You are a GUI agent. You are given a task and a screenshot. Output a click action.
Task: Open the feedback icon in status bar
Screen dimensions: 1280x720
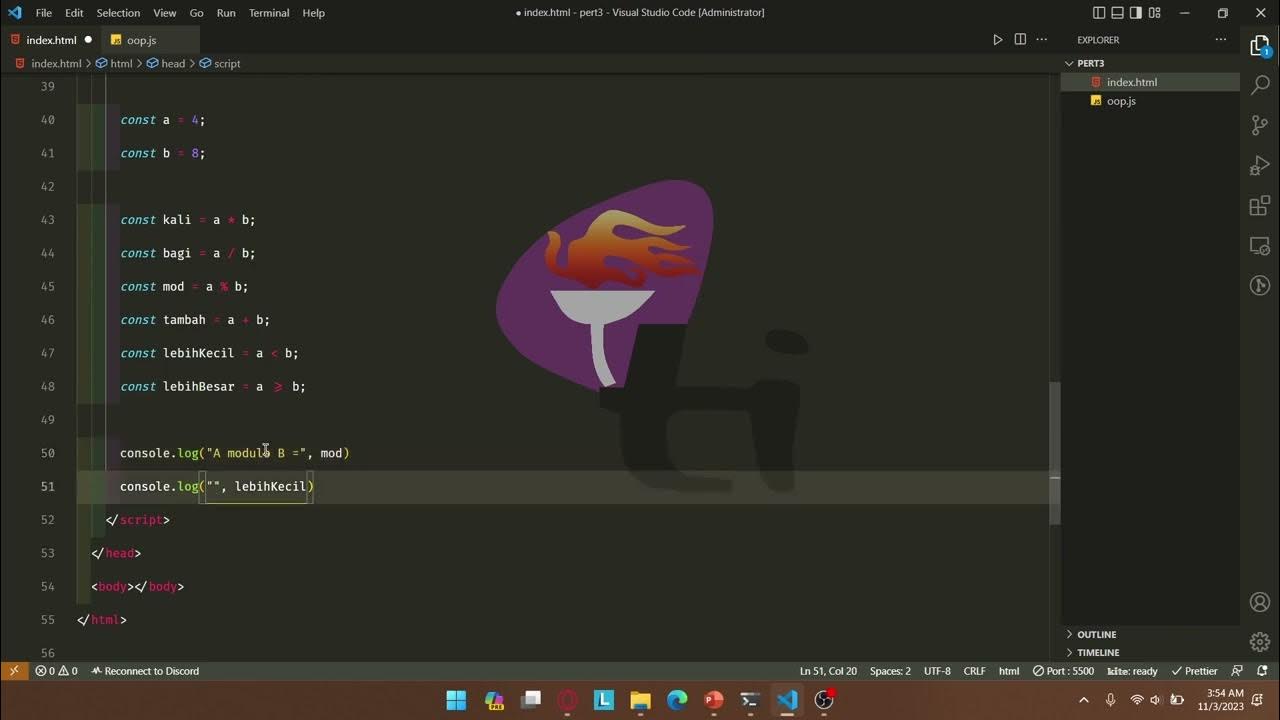pos(1237,671)
